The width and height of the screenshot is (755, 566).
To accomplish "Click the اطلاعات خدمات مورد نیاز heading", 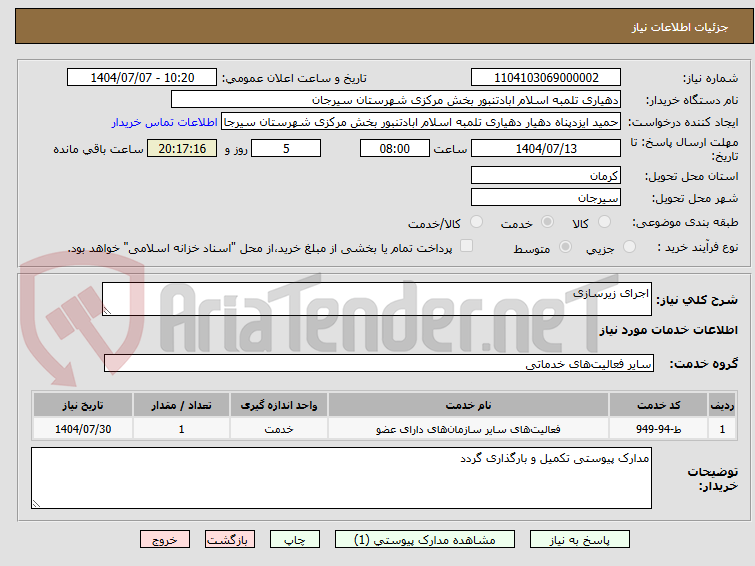I will 668,330.
